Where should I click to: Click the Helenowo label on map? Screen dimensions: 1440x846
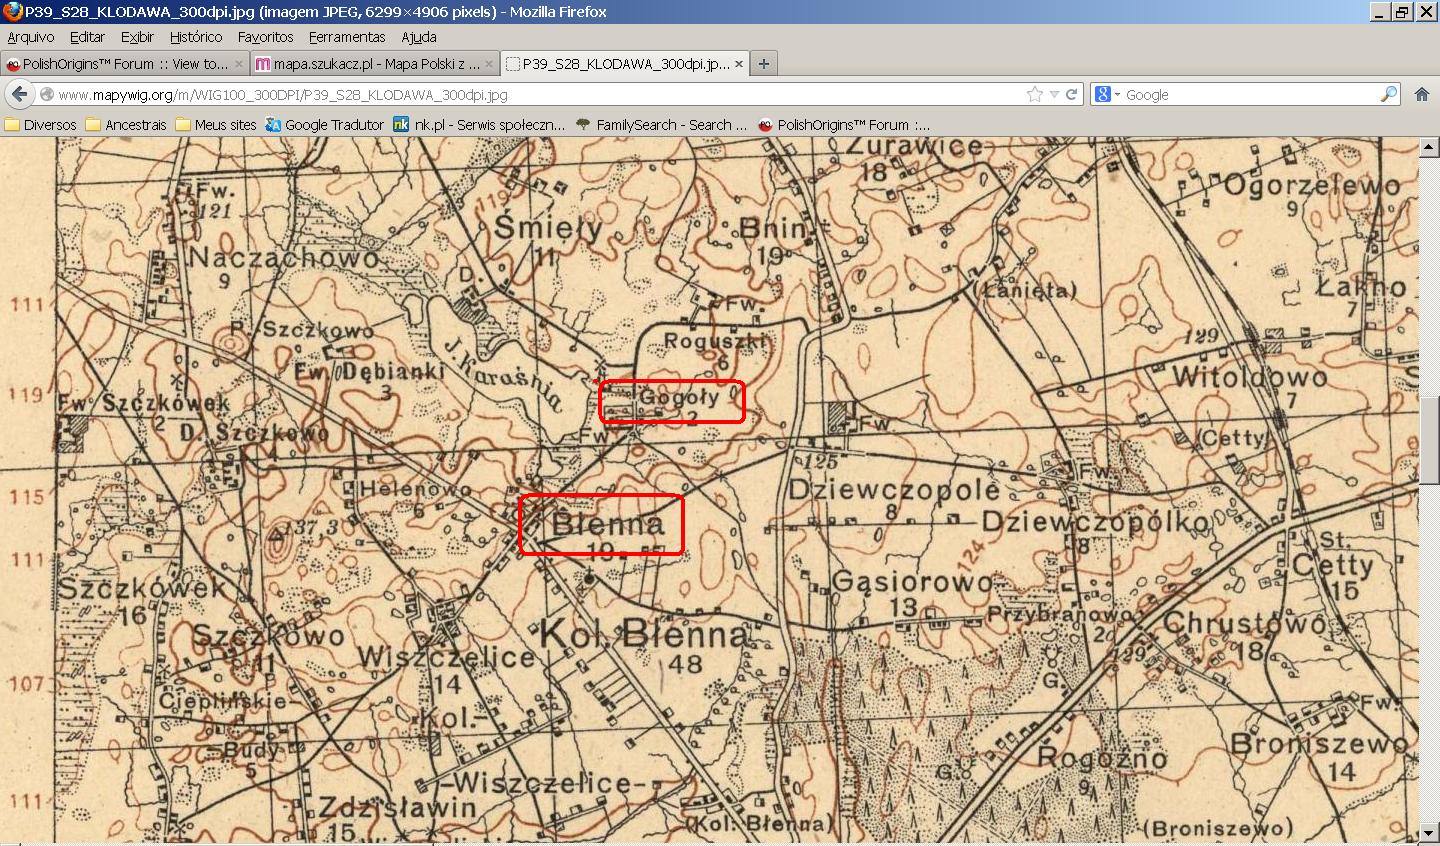tap(414, 490)
